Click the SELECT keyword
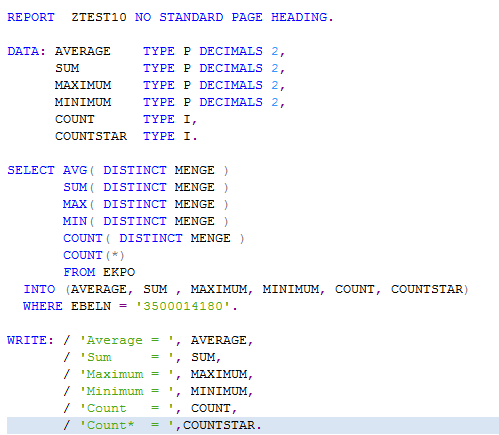The height and width of the screenshot is (435, 499). pos(31,170)
